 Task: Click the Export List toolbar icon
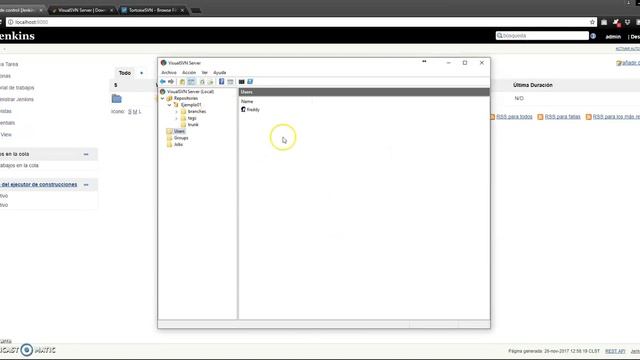[211, 82]
